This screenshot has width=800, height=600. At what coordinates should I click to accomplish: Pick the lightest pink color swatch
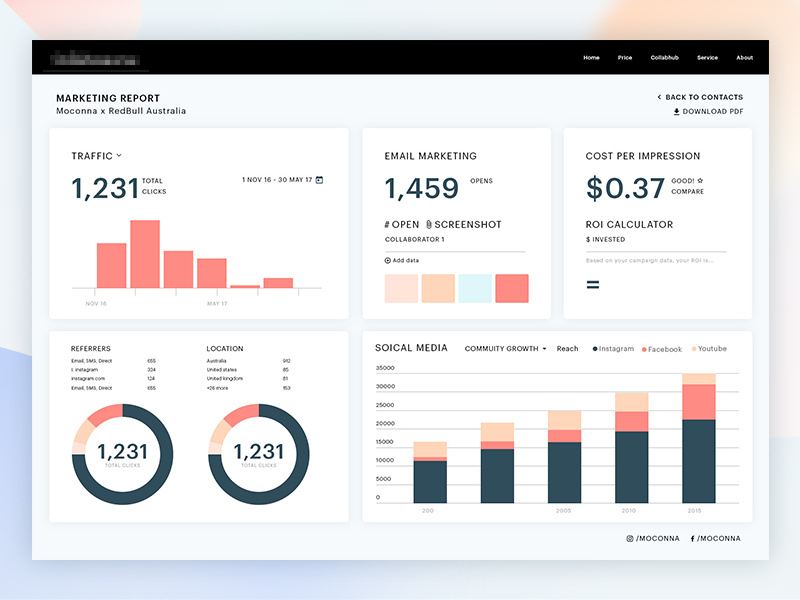401,288
